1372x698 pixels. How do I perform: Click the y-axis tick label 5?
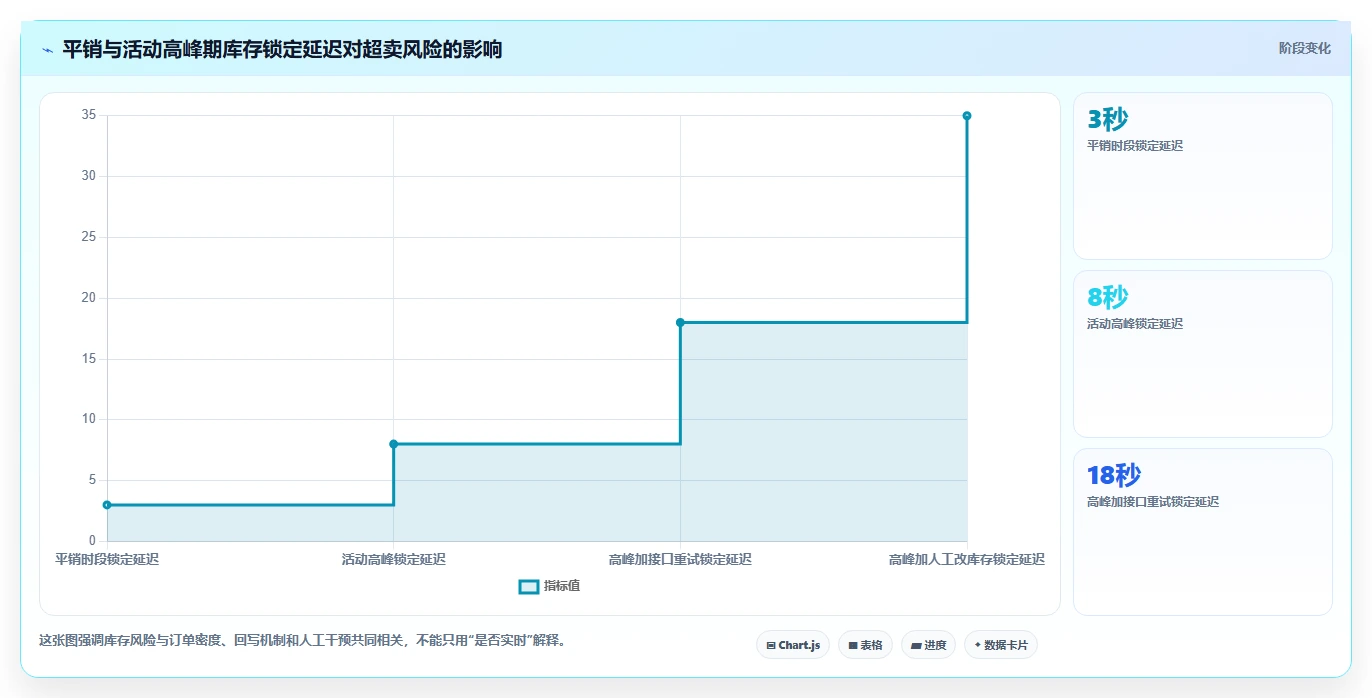click(x=93, y=480)
